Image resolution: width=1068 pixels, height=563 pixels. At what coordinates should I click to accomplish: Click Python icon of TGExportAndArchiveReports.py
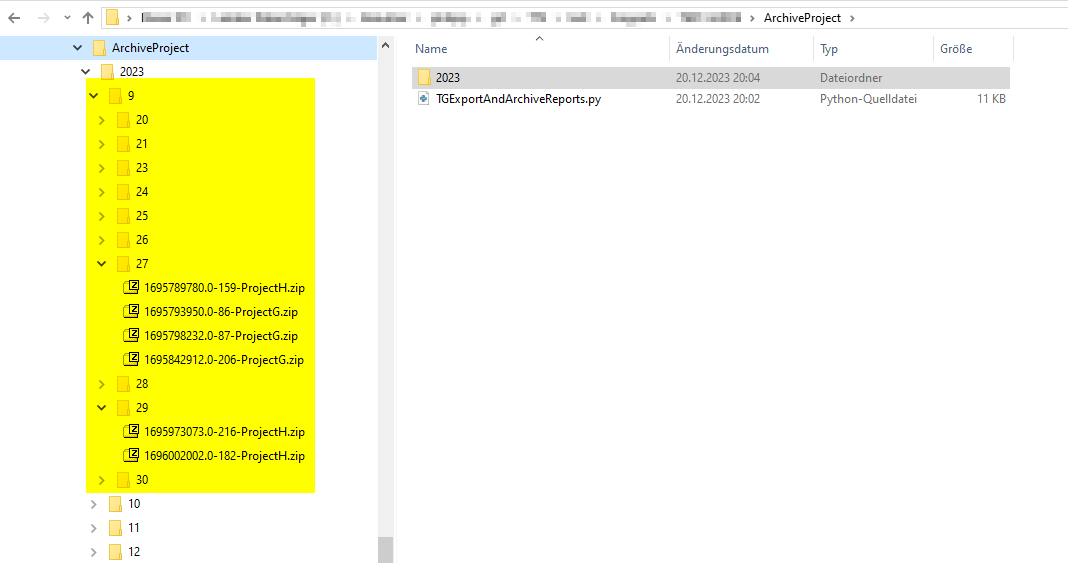click(x=424, y=99)
